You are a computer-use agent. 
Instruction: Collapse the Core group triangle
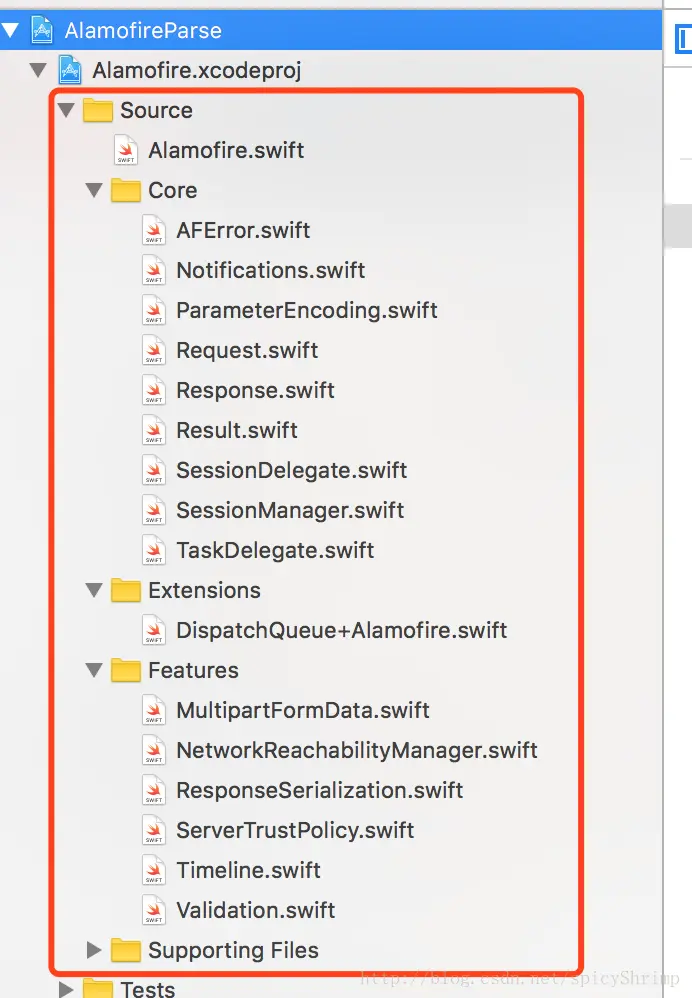pos(94,190)
